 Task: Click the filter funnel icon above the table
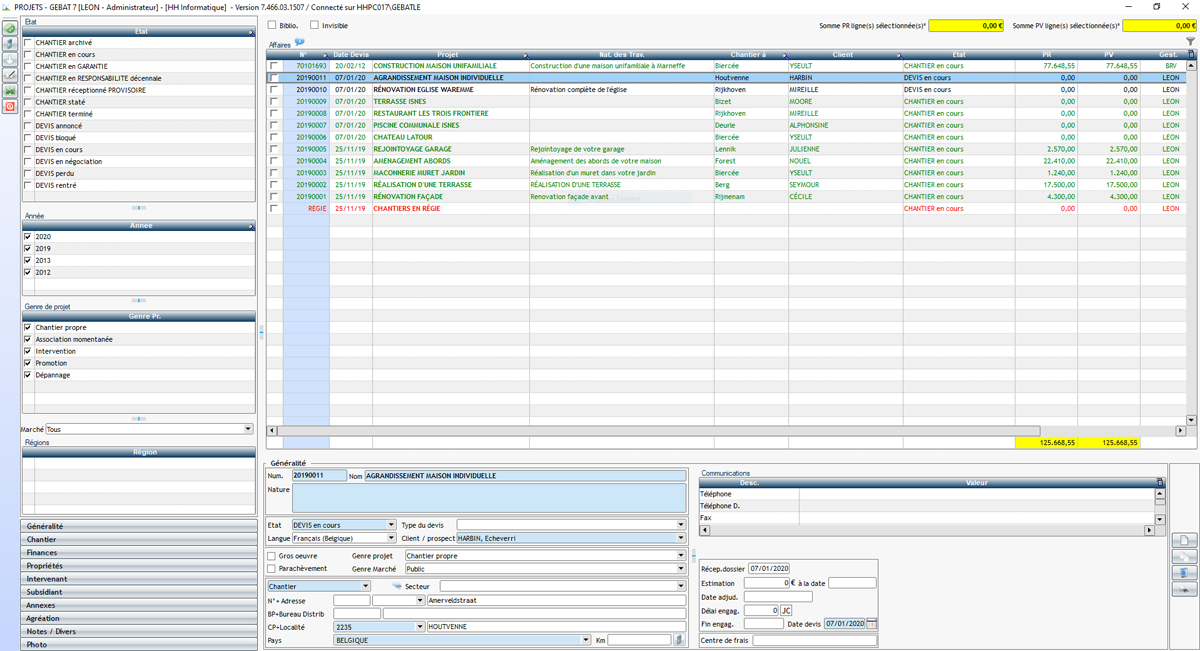[1190, 42]
